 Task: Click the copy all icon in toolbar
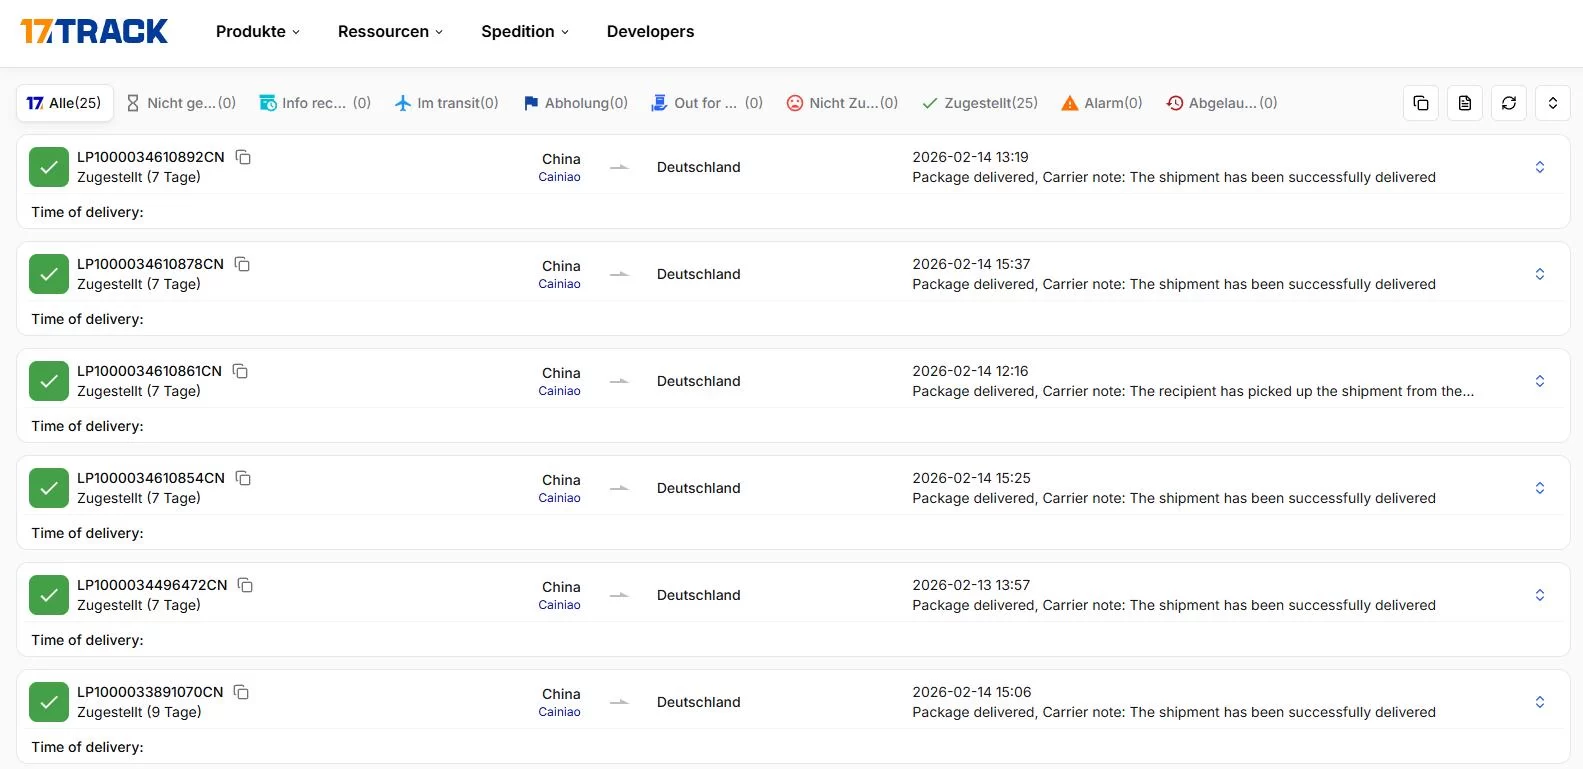click(1420, 103)
